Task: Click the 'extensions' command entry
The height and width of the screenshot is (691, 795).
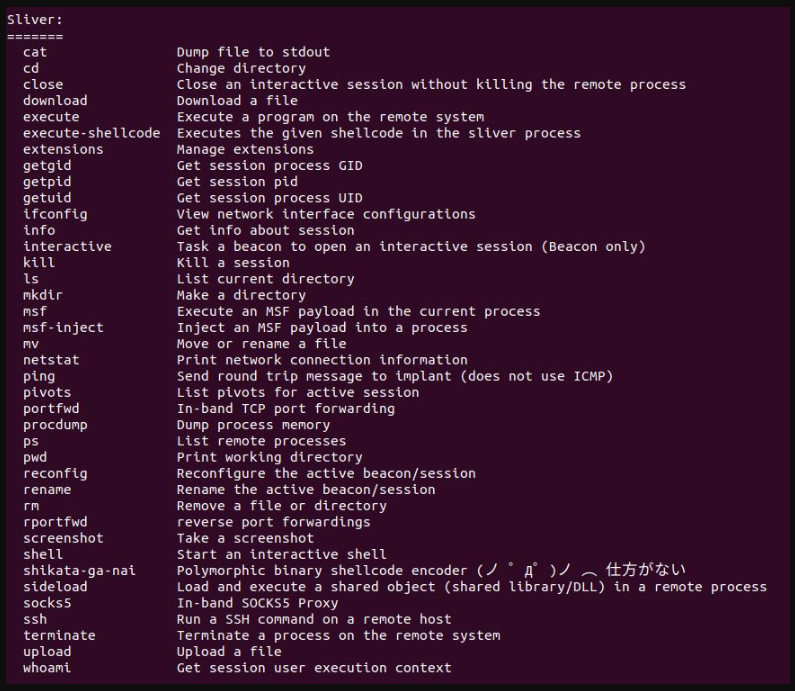Action: 63,149
